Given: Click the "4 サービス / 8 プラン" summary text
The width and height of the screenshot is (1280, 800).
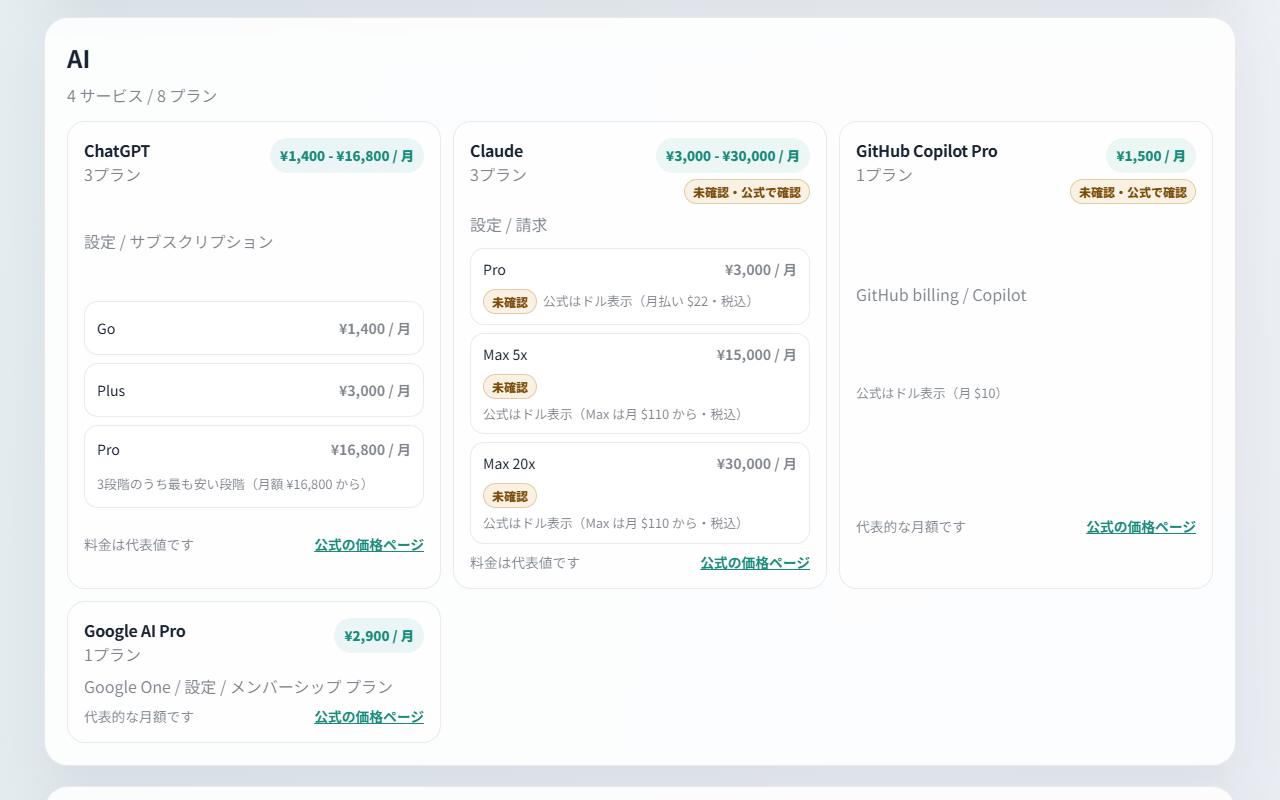Looking at the screenshot, I should [x=142, y=96].
